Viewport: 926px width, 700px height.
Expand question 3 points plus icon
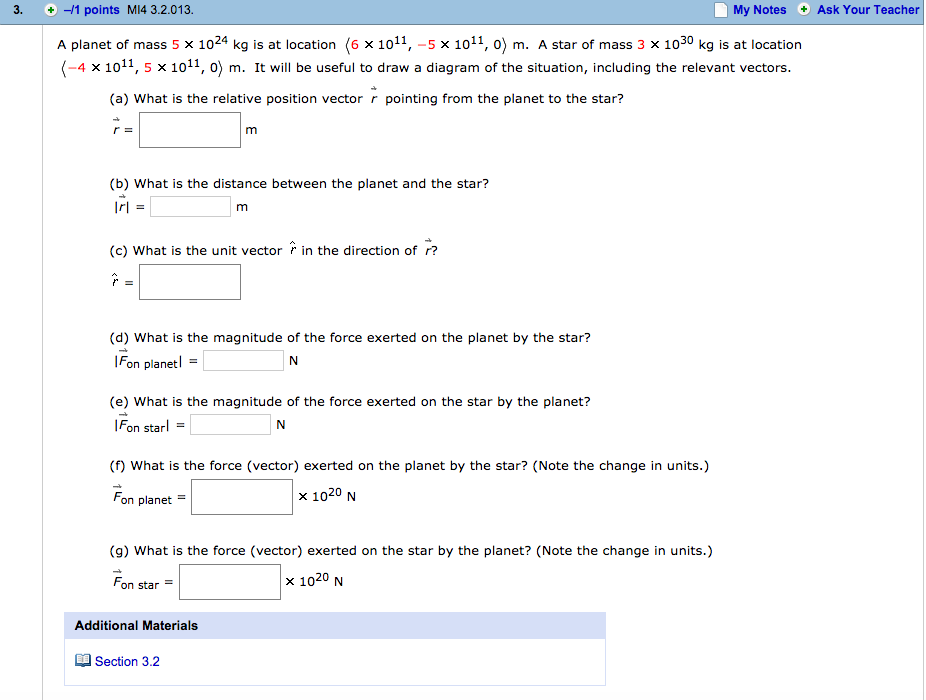point(51,10)
